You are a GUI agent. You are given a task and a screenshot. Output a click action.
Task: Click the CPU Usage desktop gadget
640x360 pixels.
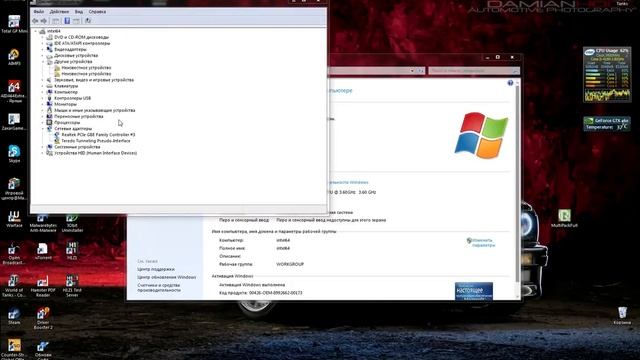click(607, 74)
